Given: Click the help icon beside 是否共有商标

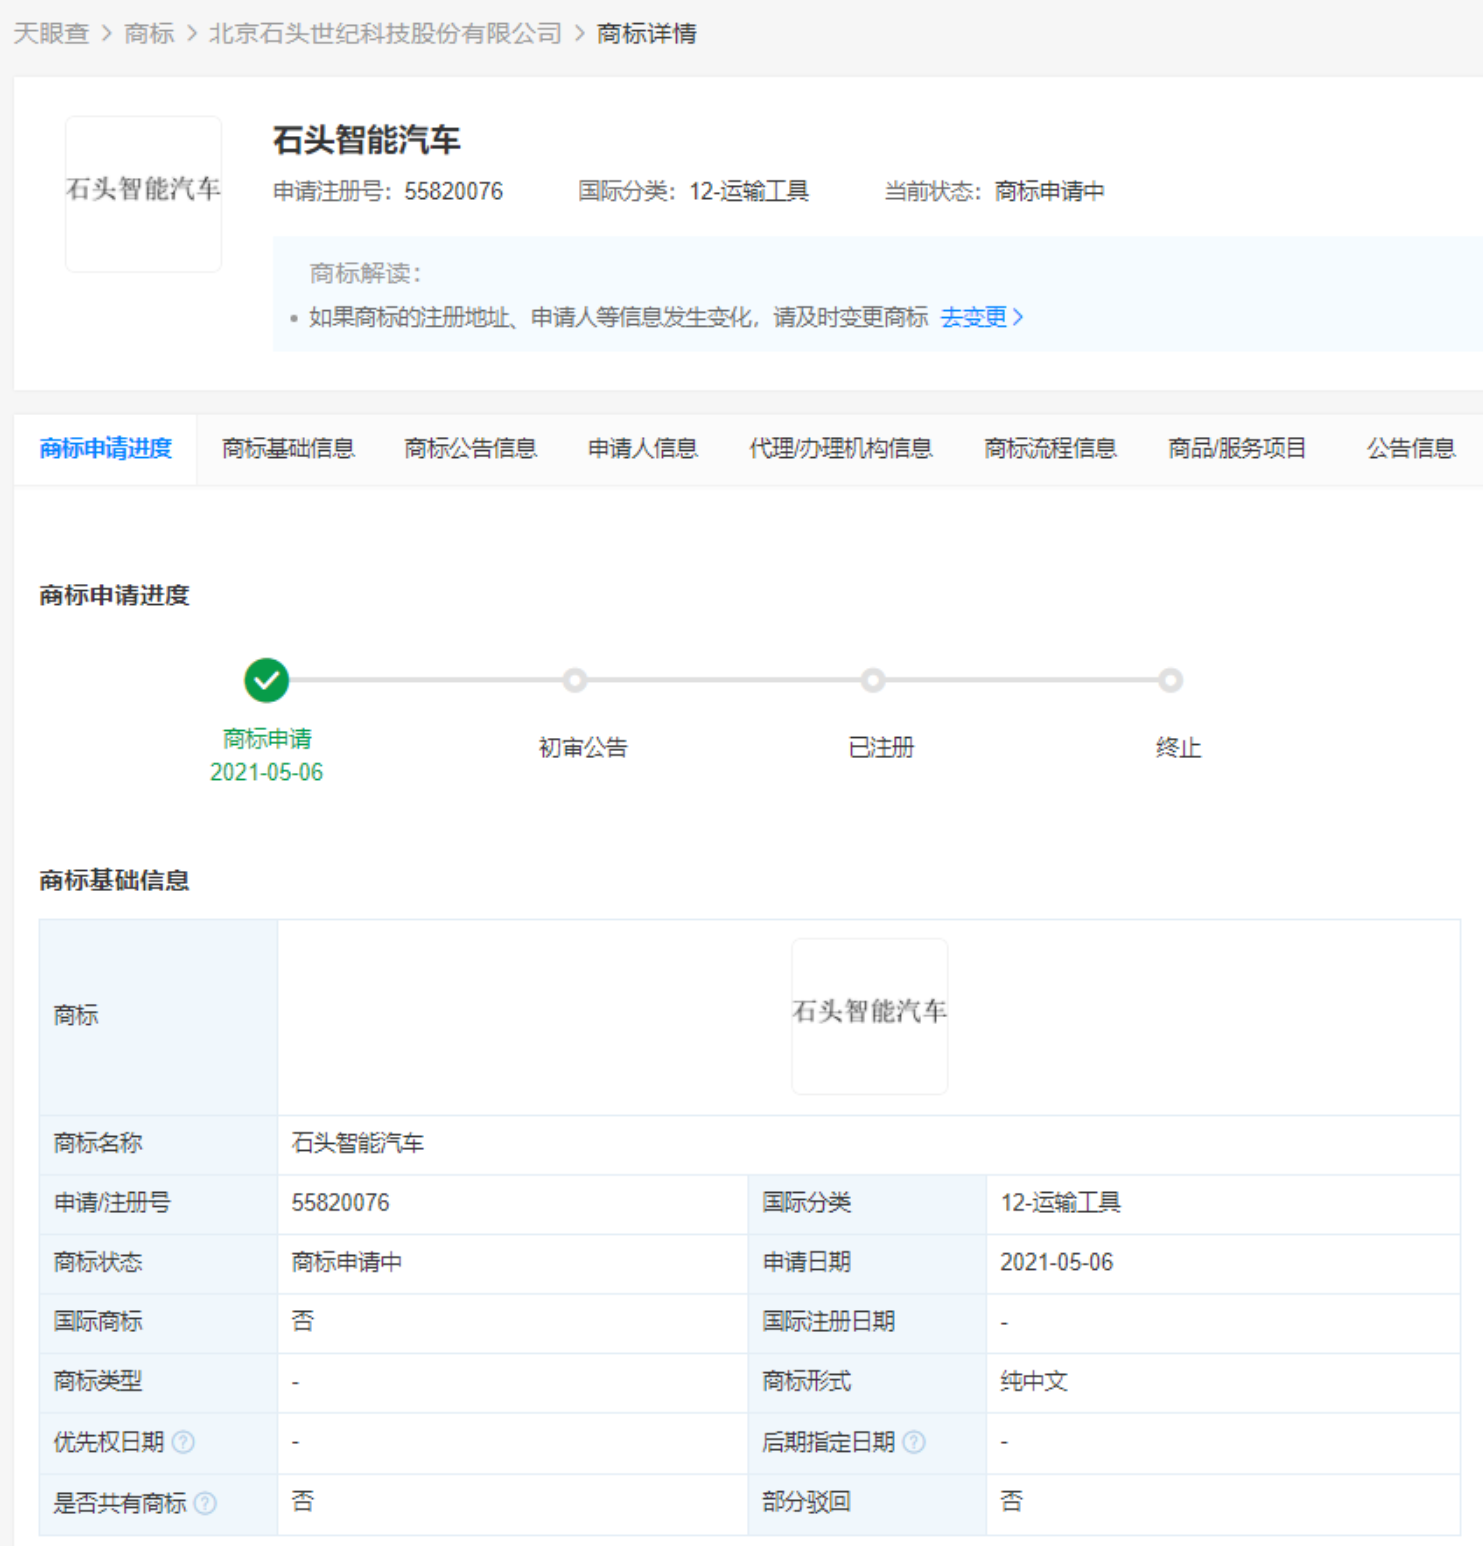Looking at the screenshot, I should tap(205, 1503).
